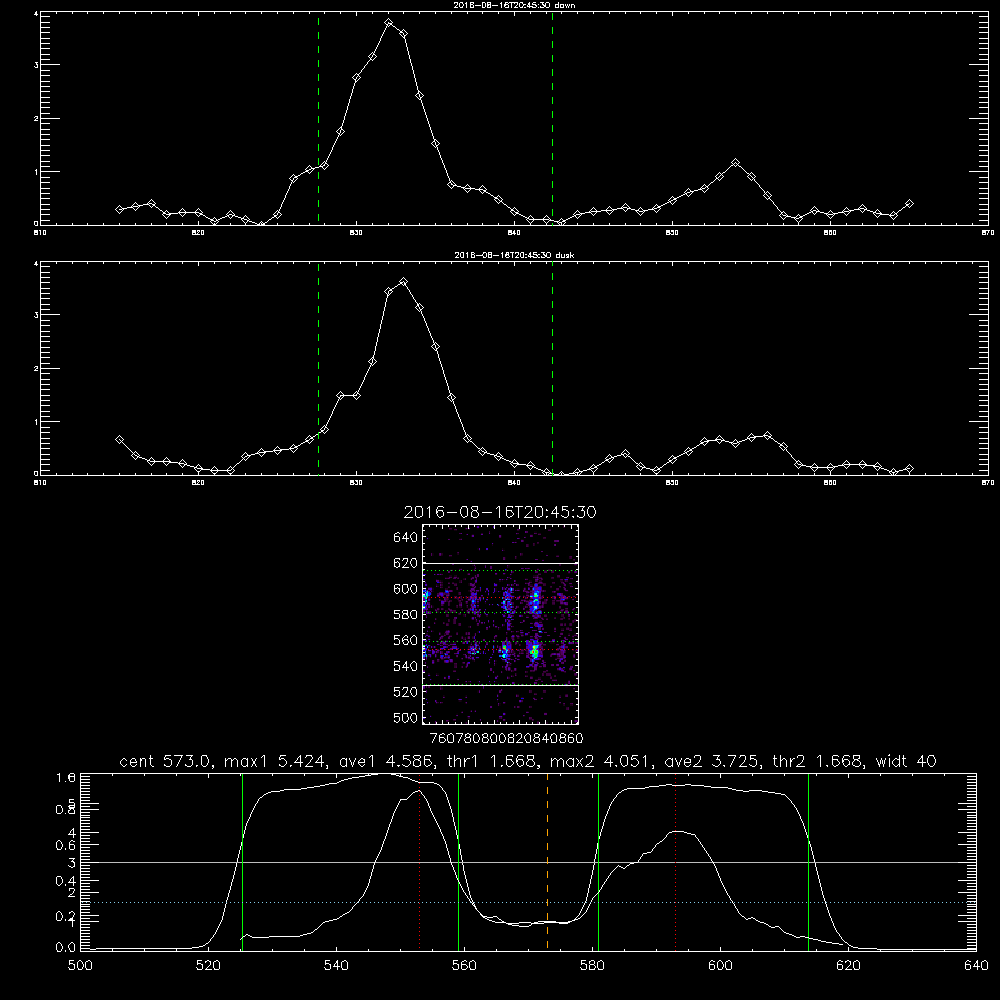Click the '760780800820840860' x-axis label under the image
The image size is (1000, 1000).
click(x=507, y=738)
